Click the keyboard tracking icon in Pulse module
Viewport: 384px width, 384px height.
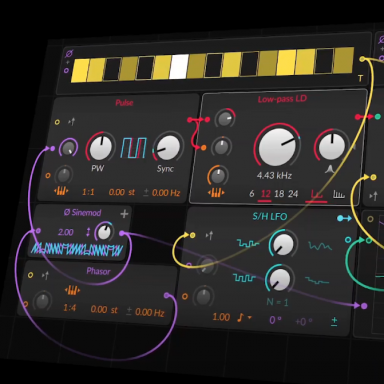[x=61, y=191]
